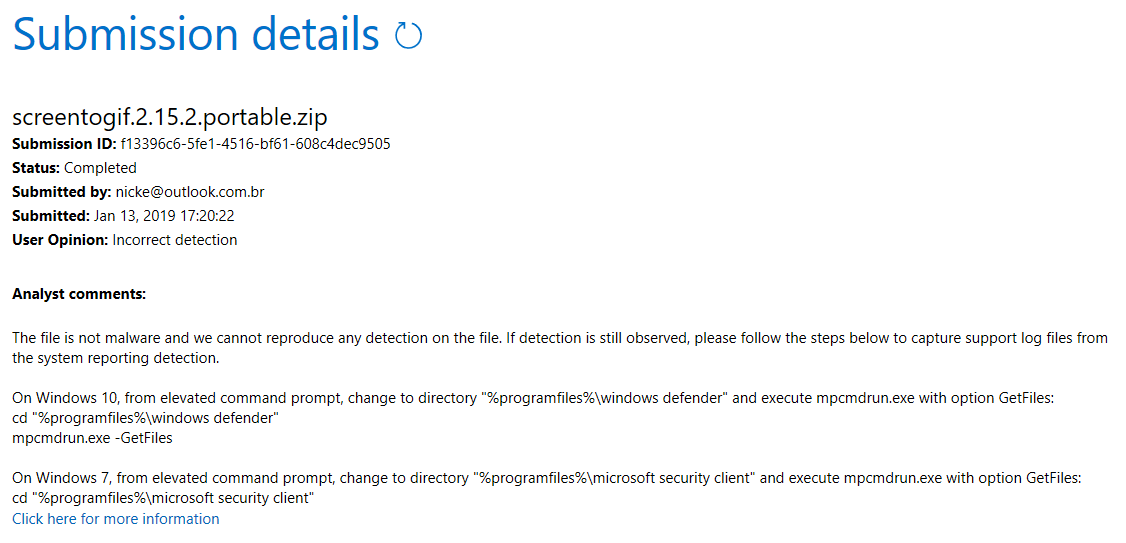Click the 'On Windows 10' instruction line
The width and height of the screenshot is (1126, 543).
(533, 400)
